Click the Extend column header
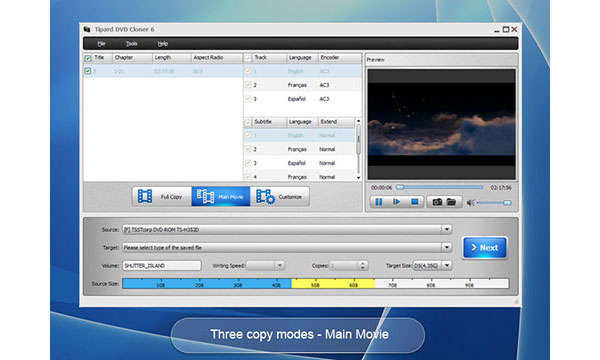This screenshot has height=360, width=600. click(336, 122)
